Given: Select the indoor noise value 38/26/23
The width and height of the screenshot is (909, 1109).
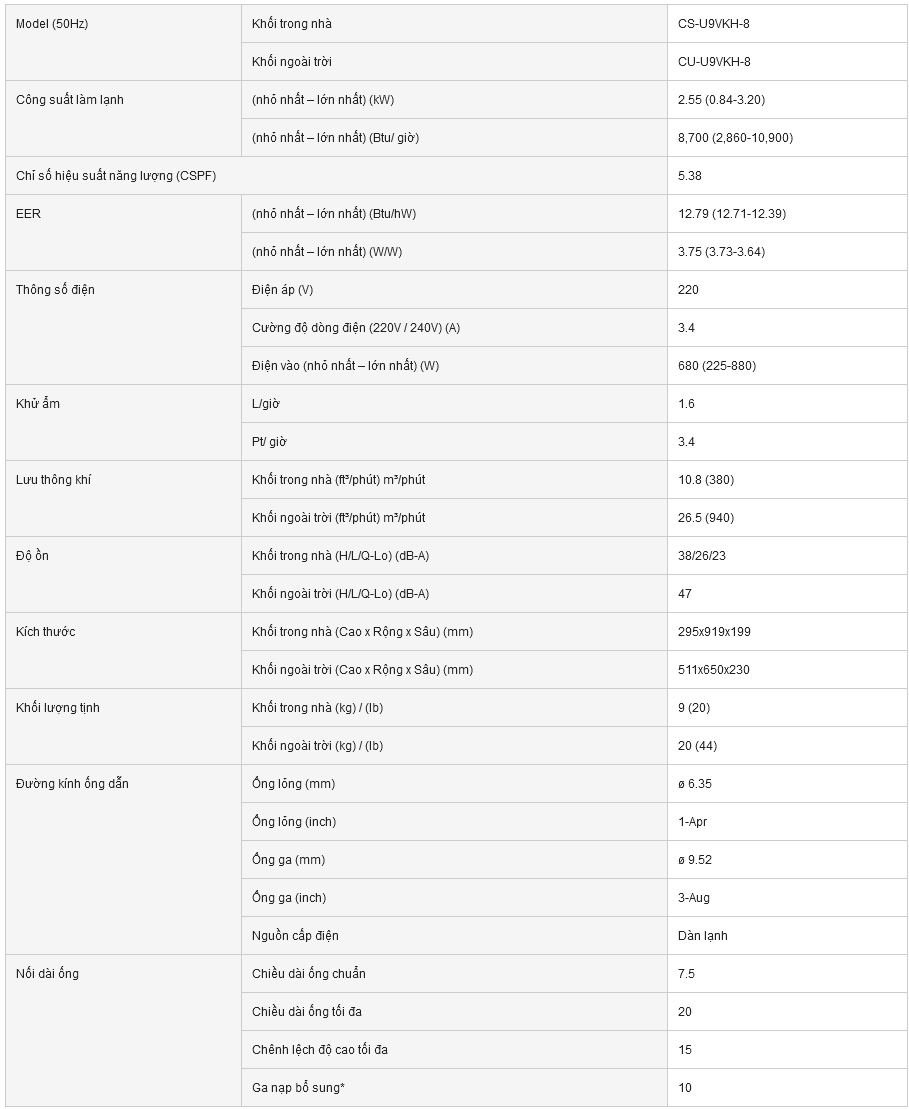Looking at the screenshot, I should click(x=702, y=556).
